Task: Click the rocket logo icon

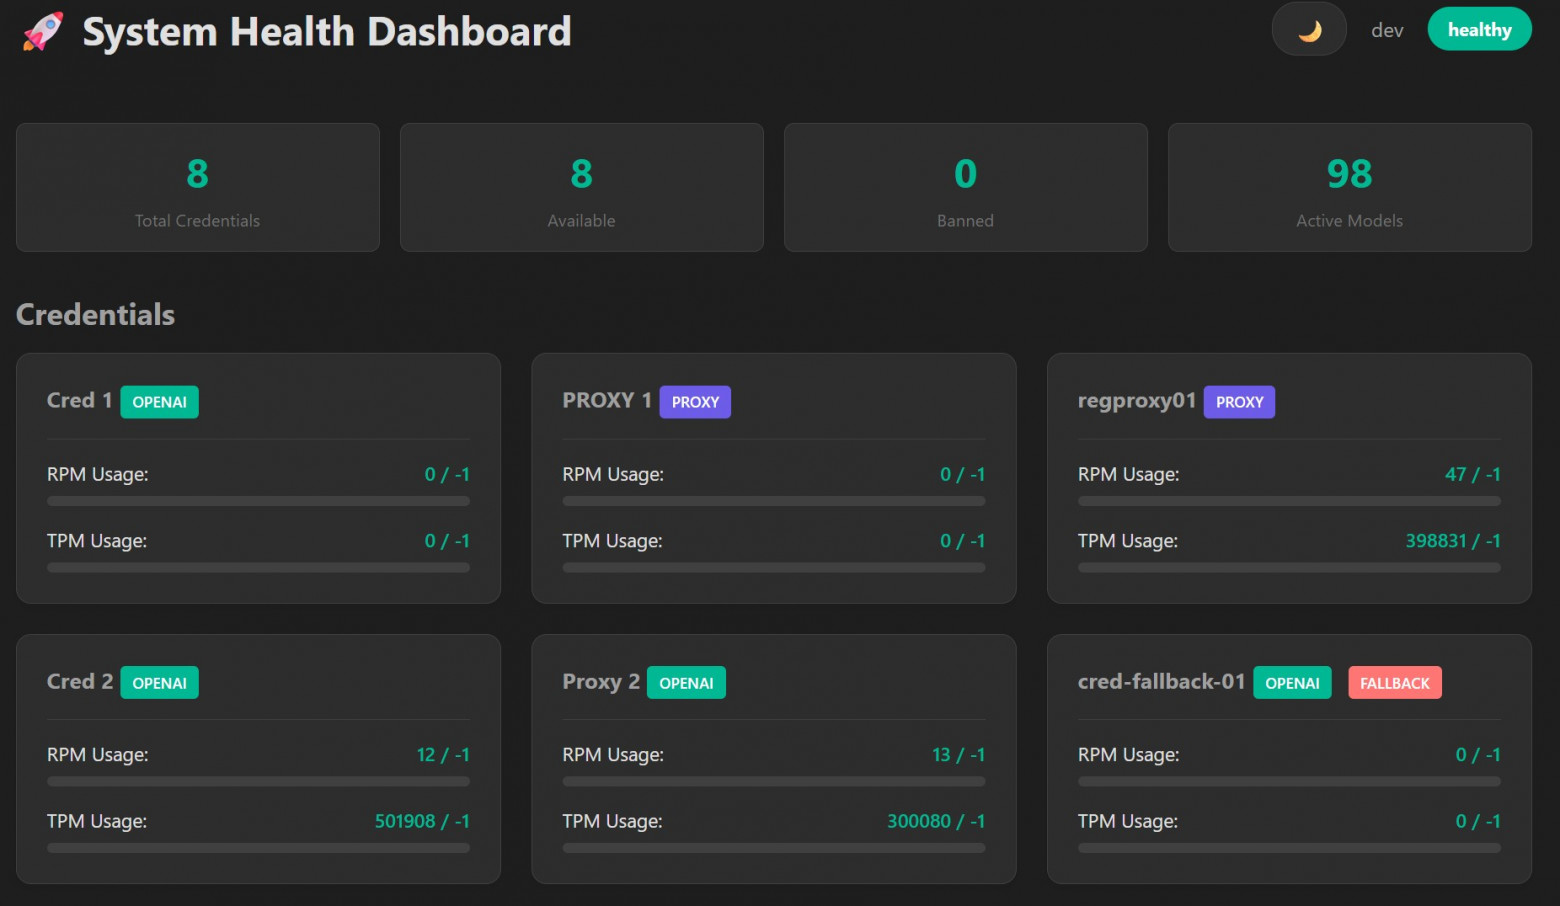Action: pos(42,32)
